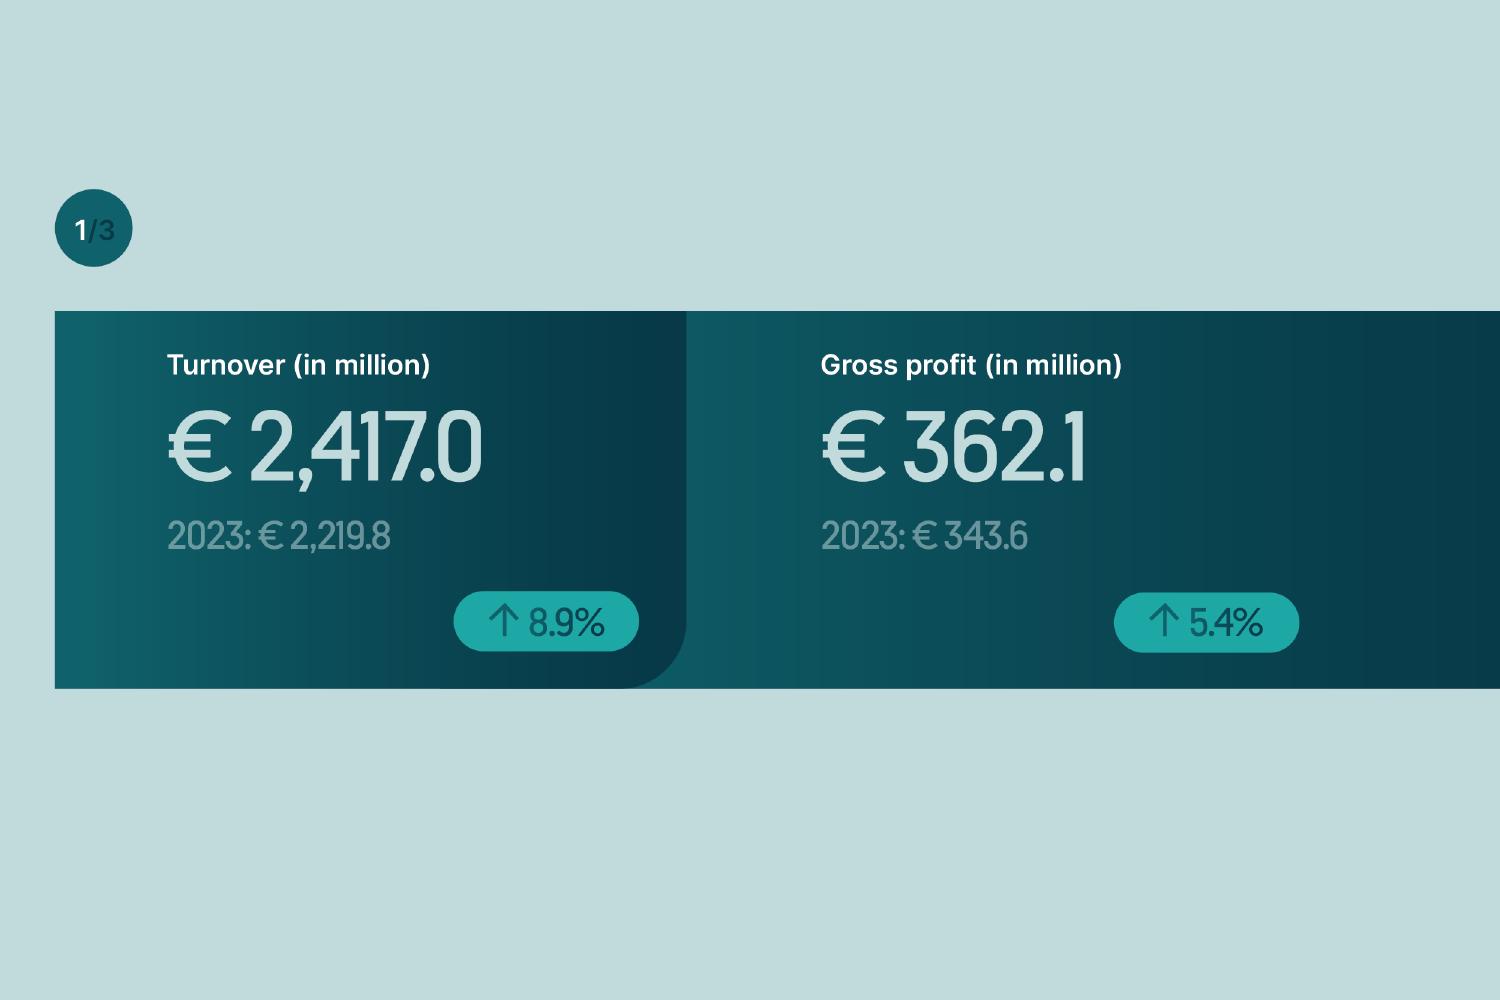Click the 362.1 gross profit figure

(x=993, y=449)
